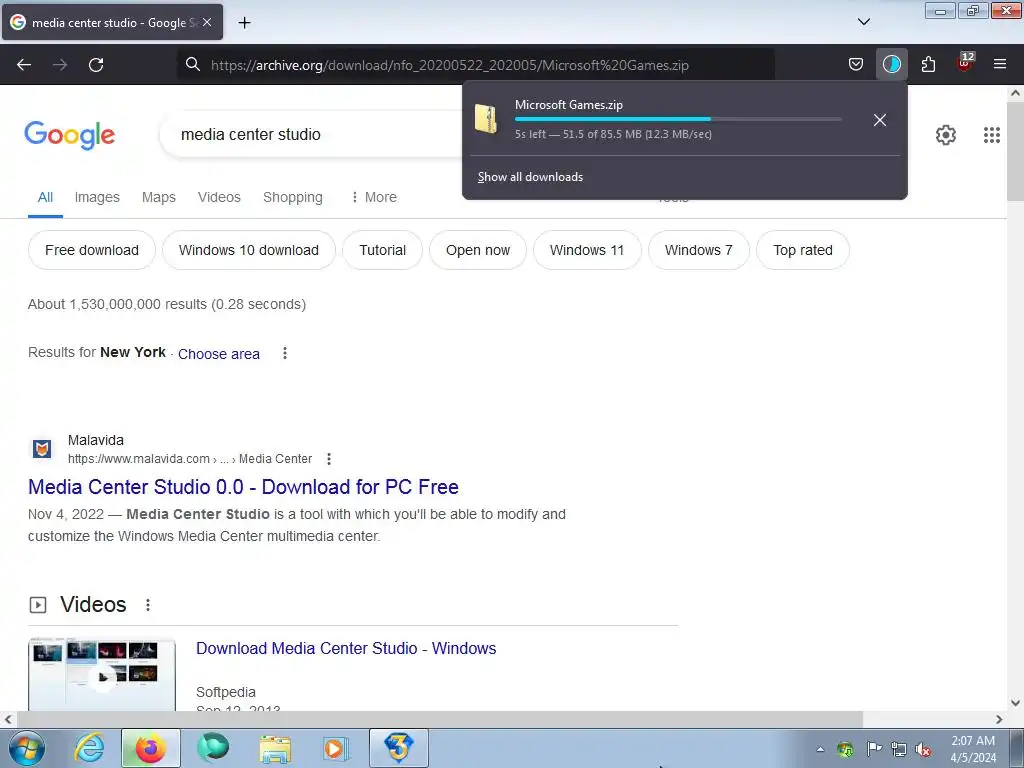Open the Microsoft Games.zip file icon

tap(485, 120)
